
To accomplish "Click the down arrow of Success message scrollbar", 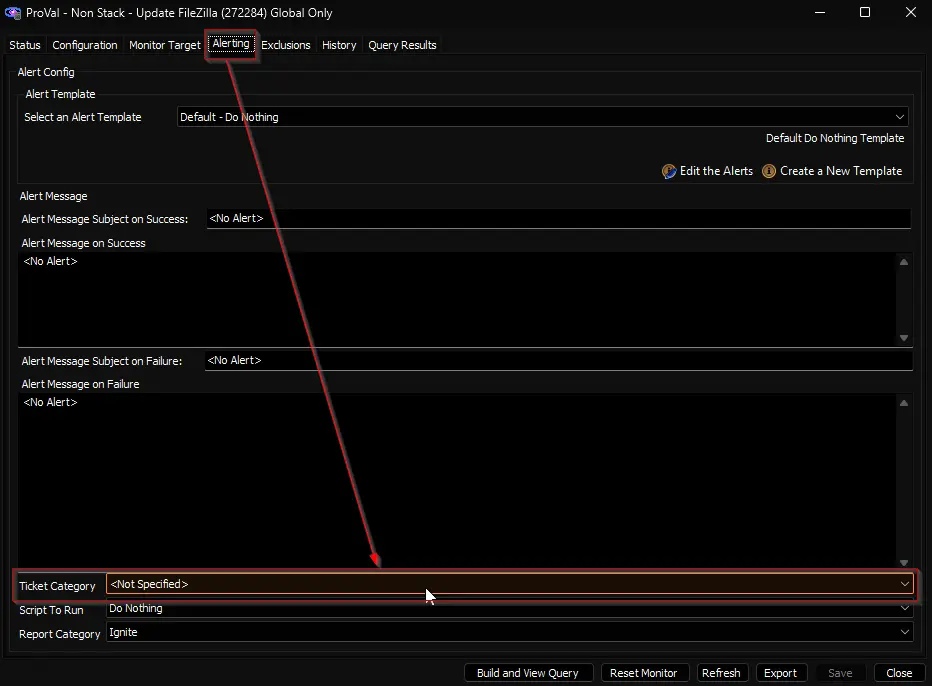I will pyautogui.click(x=904, y=338).
